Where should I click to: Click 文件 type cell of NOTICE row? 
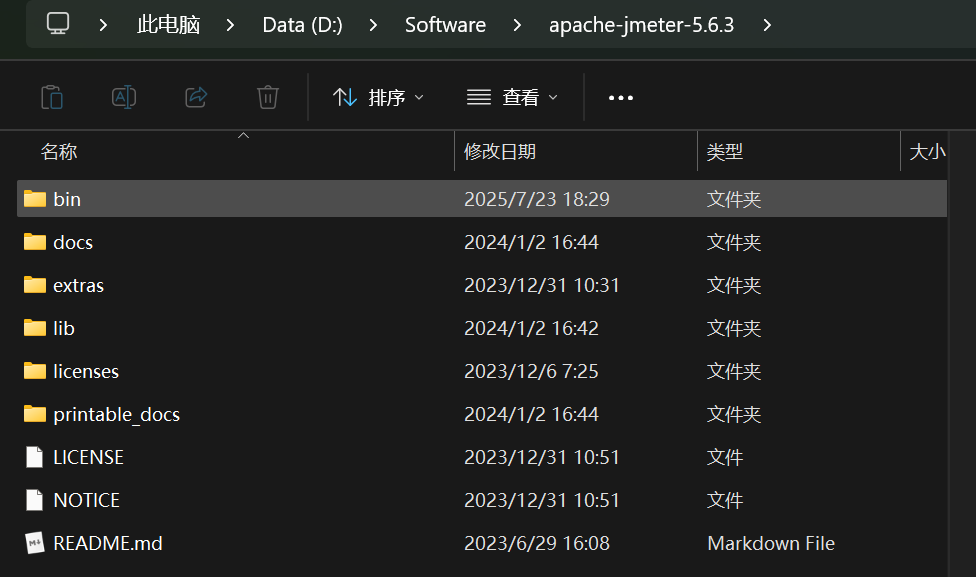tap(725, 500)
